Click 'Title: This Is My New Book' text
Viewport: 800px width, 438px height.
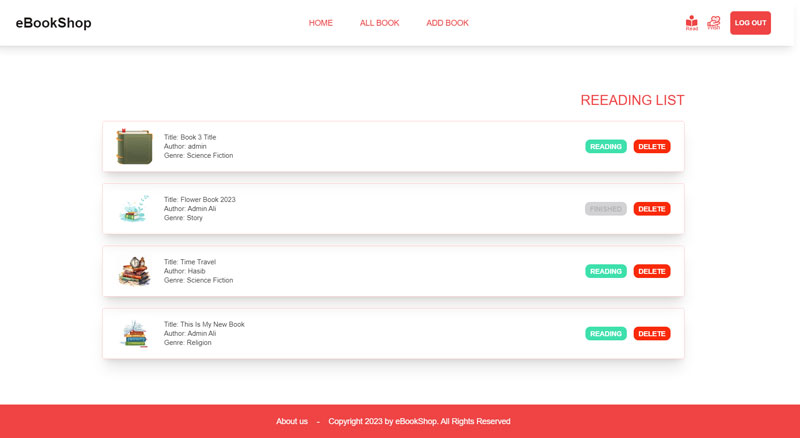click(204, 324)
